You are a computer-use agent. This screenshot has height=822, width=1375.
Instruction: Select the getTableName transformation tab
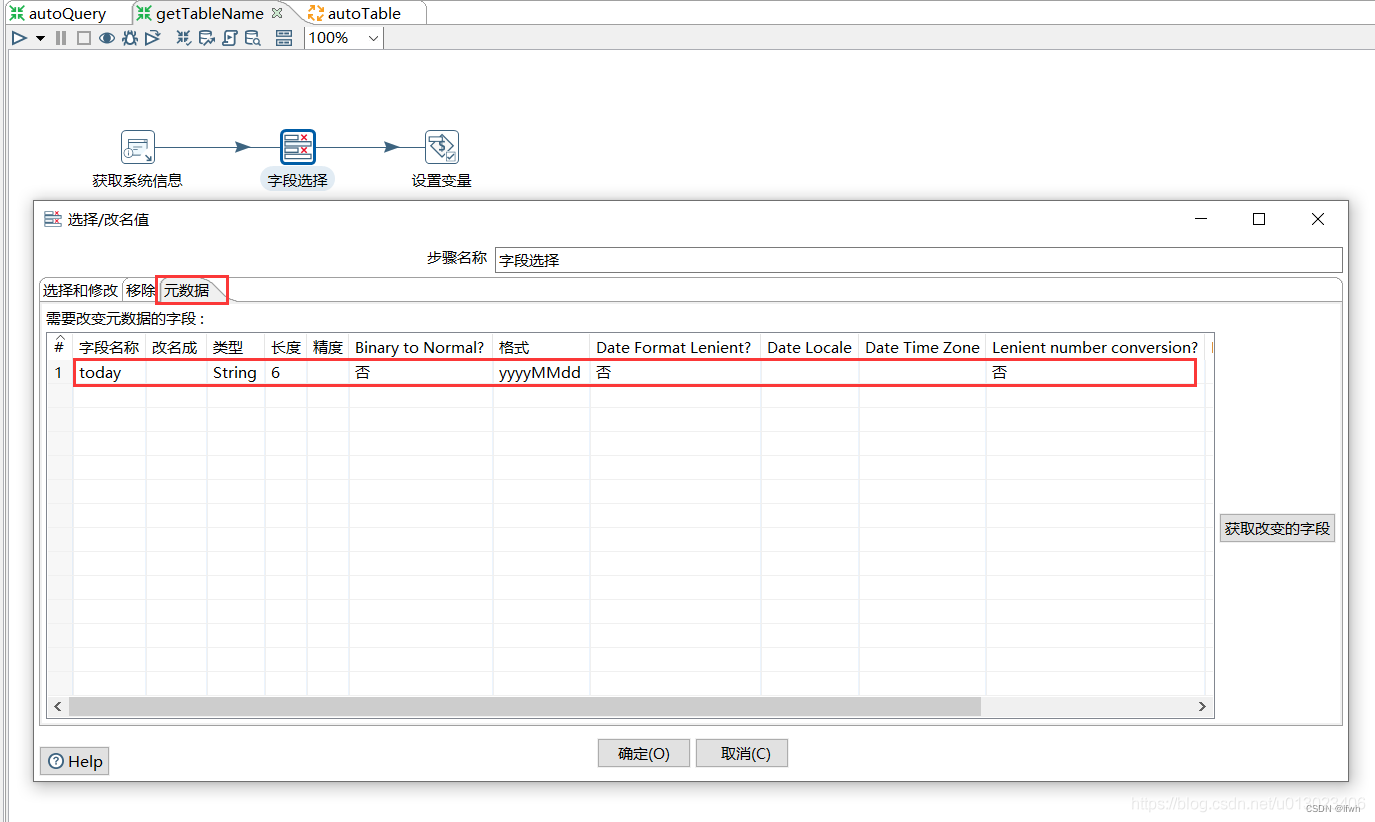click(199, 13)
